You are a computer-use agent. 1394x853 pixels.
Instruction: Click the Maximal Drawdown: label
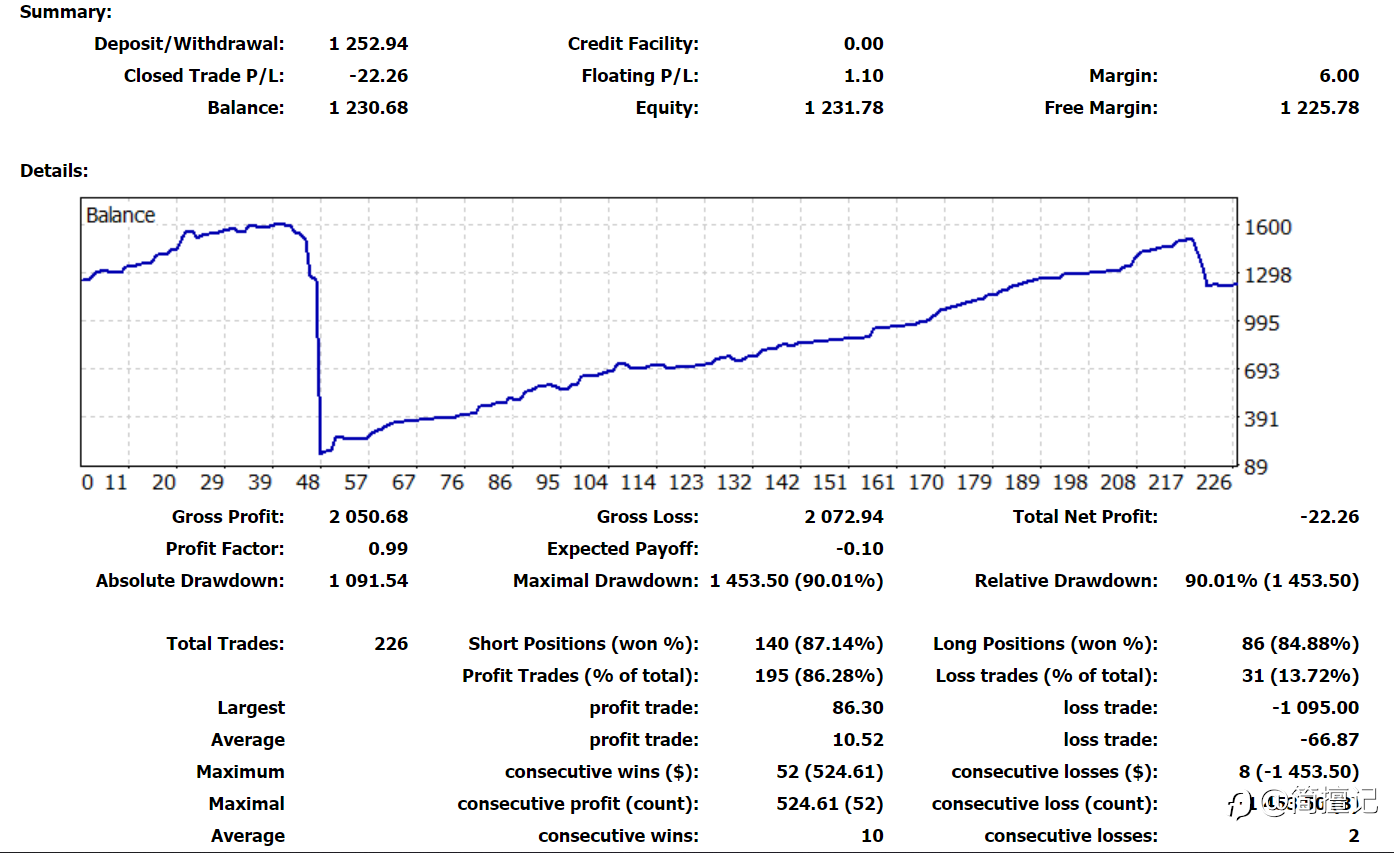[x=606, y=581]
